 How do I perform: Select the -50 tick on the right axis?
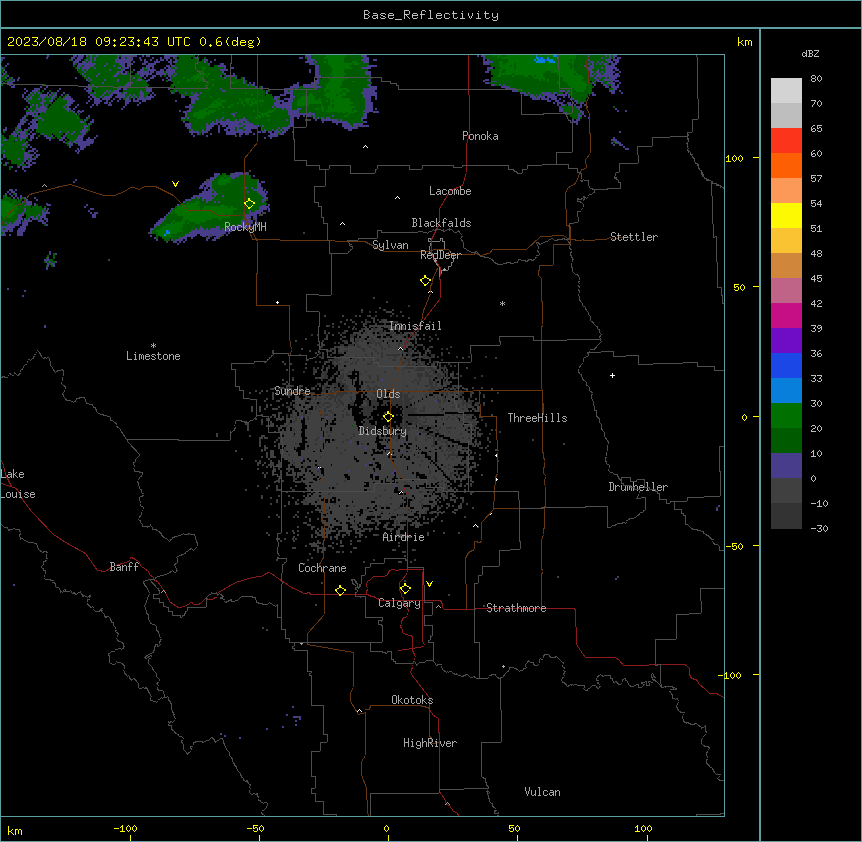(x=734, y=546)
